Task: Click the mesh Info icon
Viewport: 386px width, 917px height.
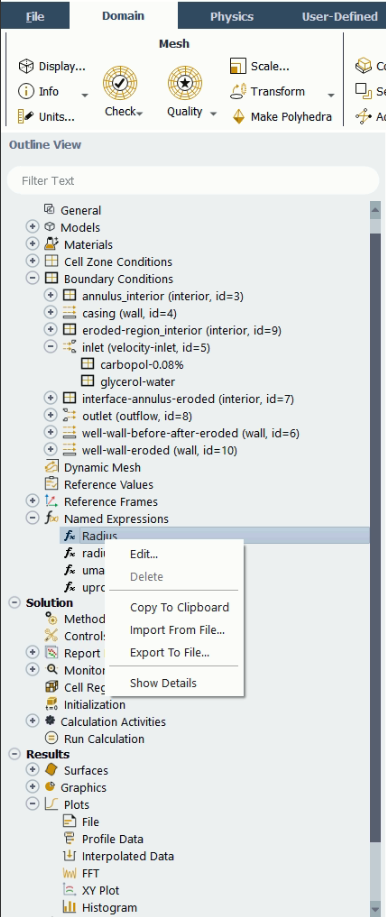Action: (x=26, y=91)
